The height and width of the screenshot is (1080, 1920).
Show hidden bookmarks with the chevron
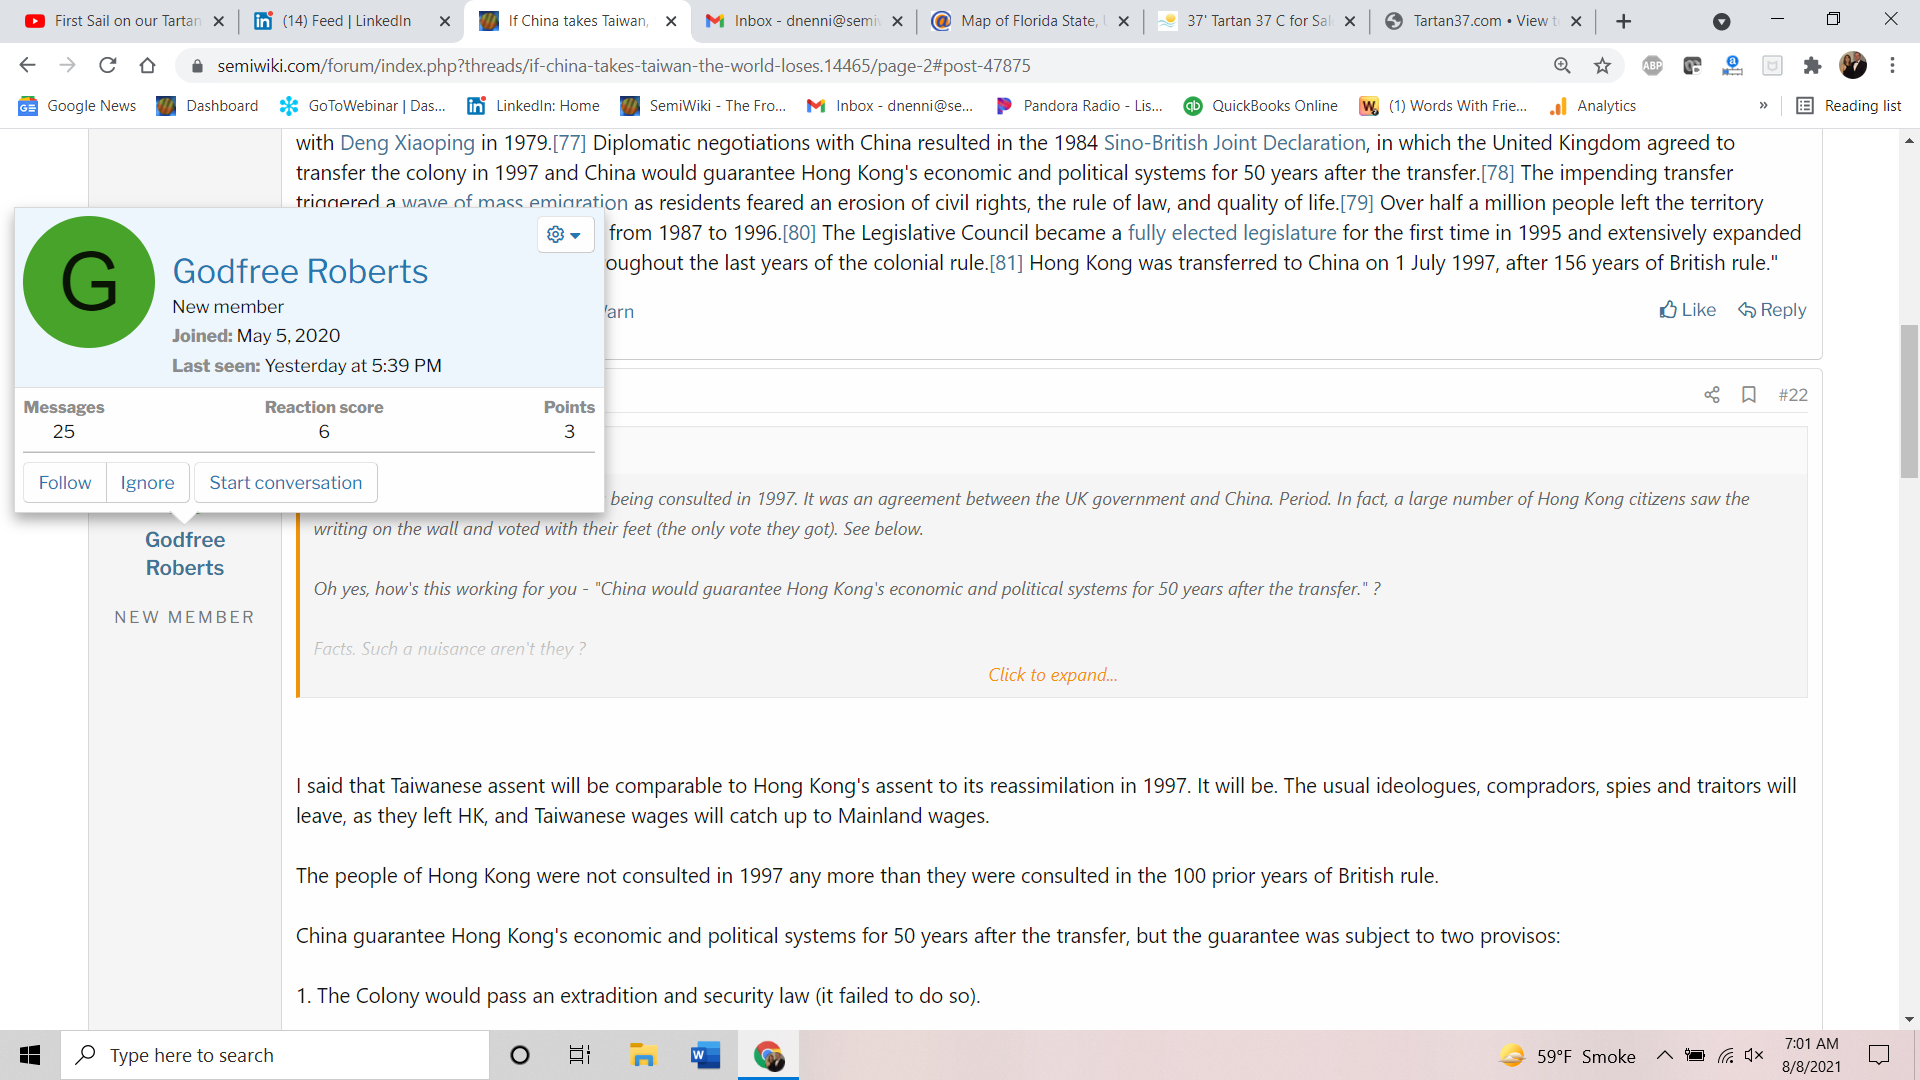(x=1763, y=106)
